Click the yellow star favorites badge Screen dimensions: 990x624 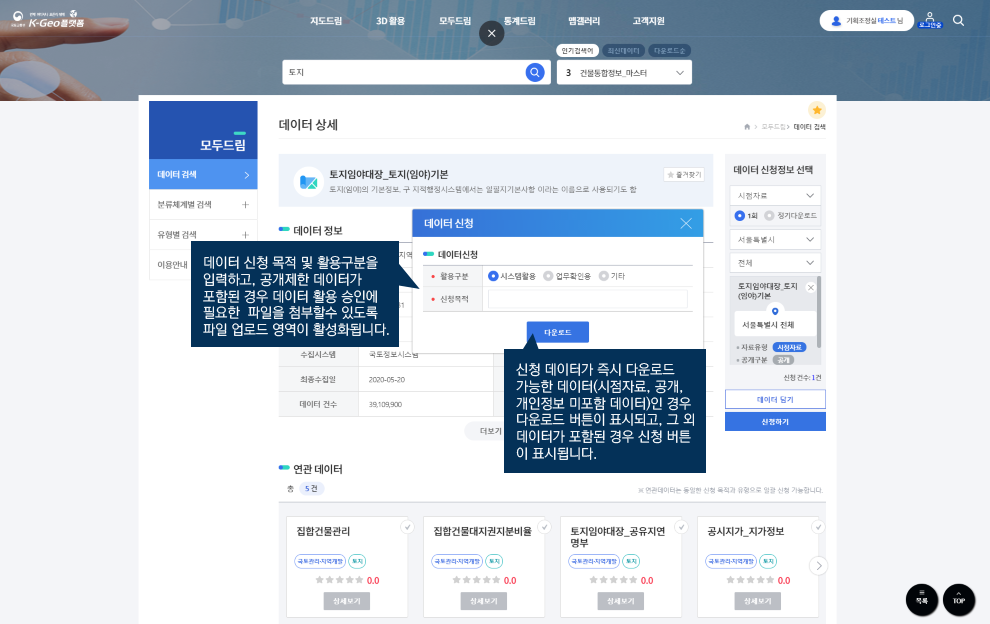coord(816,110)
